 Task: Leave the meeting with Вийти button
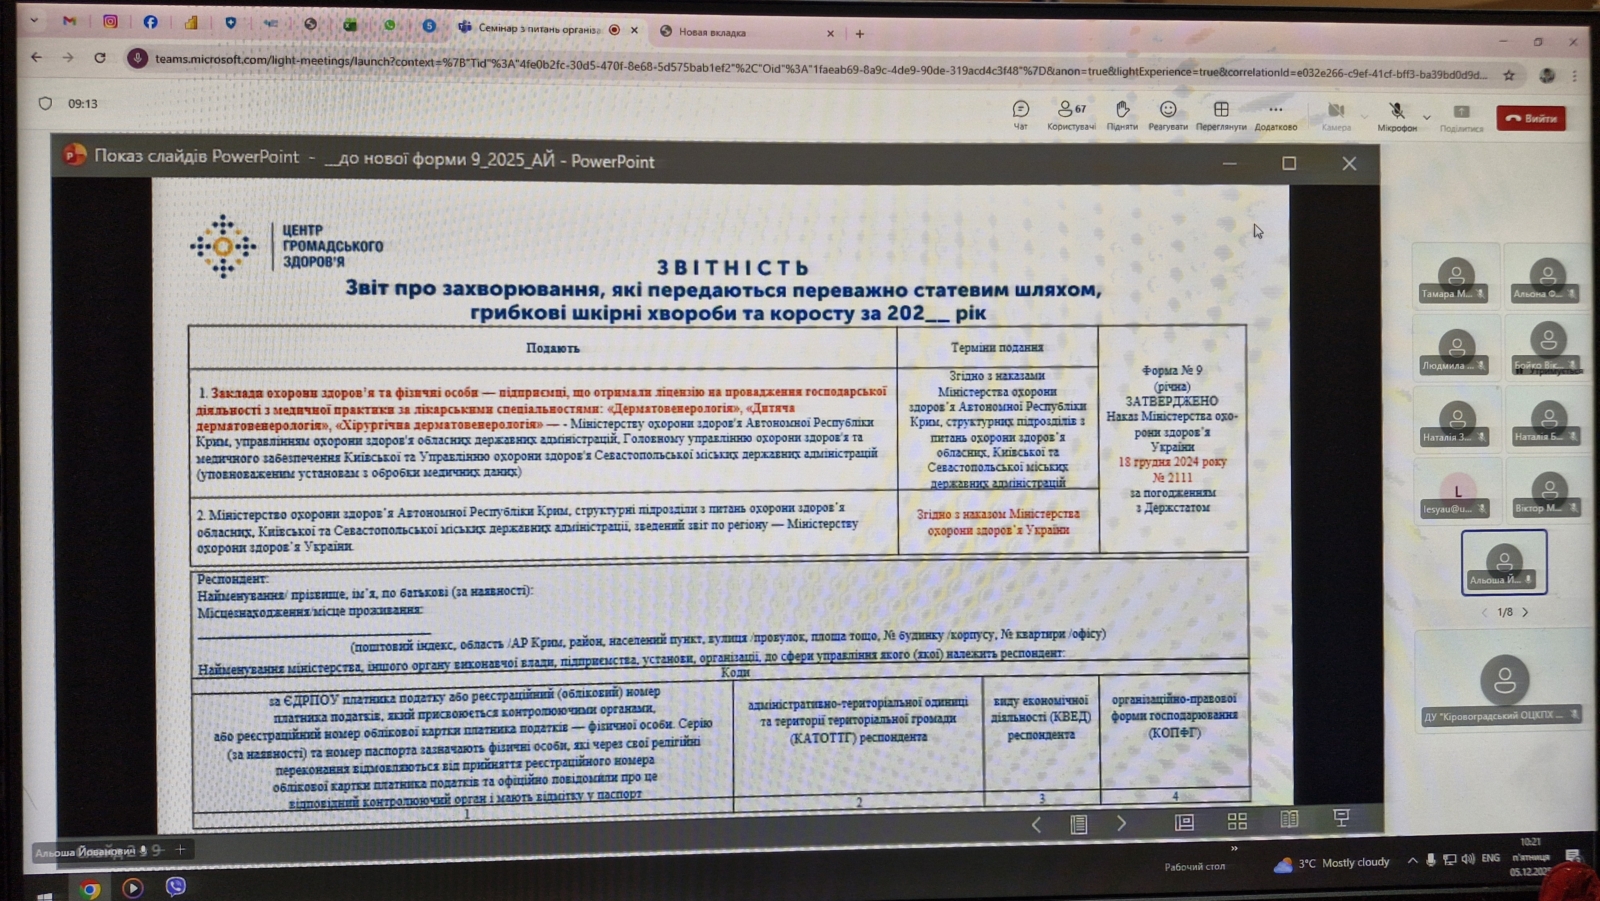1531,118
